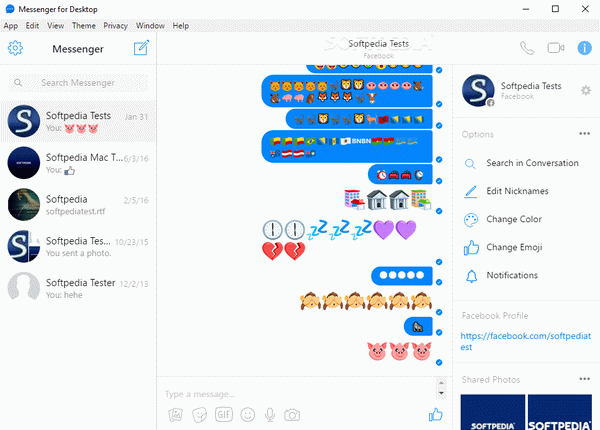The width and height of the screenshot is (600, 430).
Task: Click Softpedia Tests profile avatar in info panel
Action: coord(478,91)
